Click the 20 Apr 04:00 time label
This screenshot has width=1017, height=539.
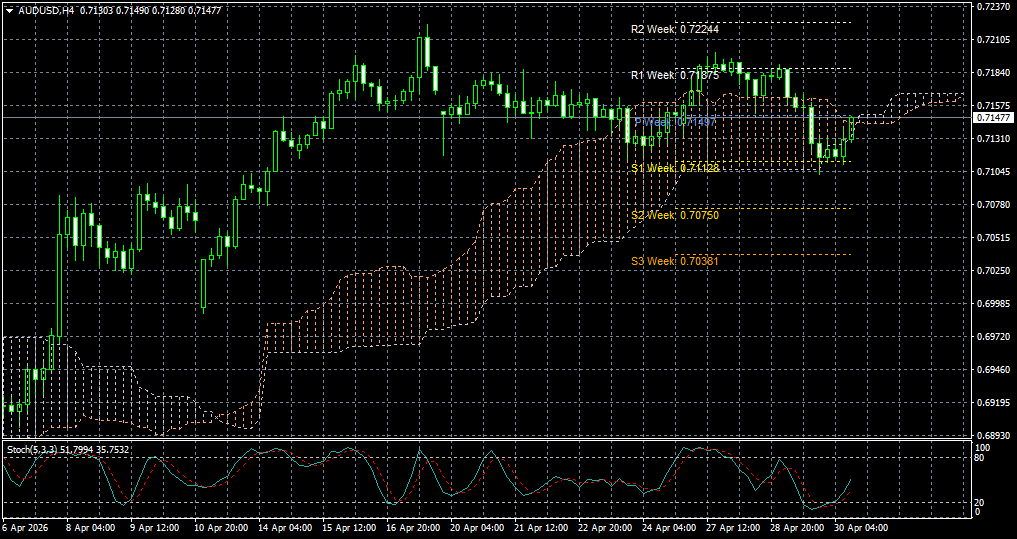pos(477,529)
